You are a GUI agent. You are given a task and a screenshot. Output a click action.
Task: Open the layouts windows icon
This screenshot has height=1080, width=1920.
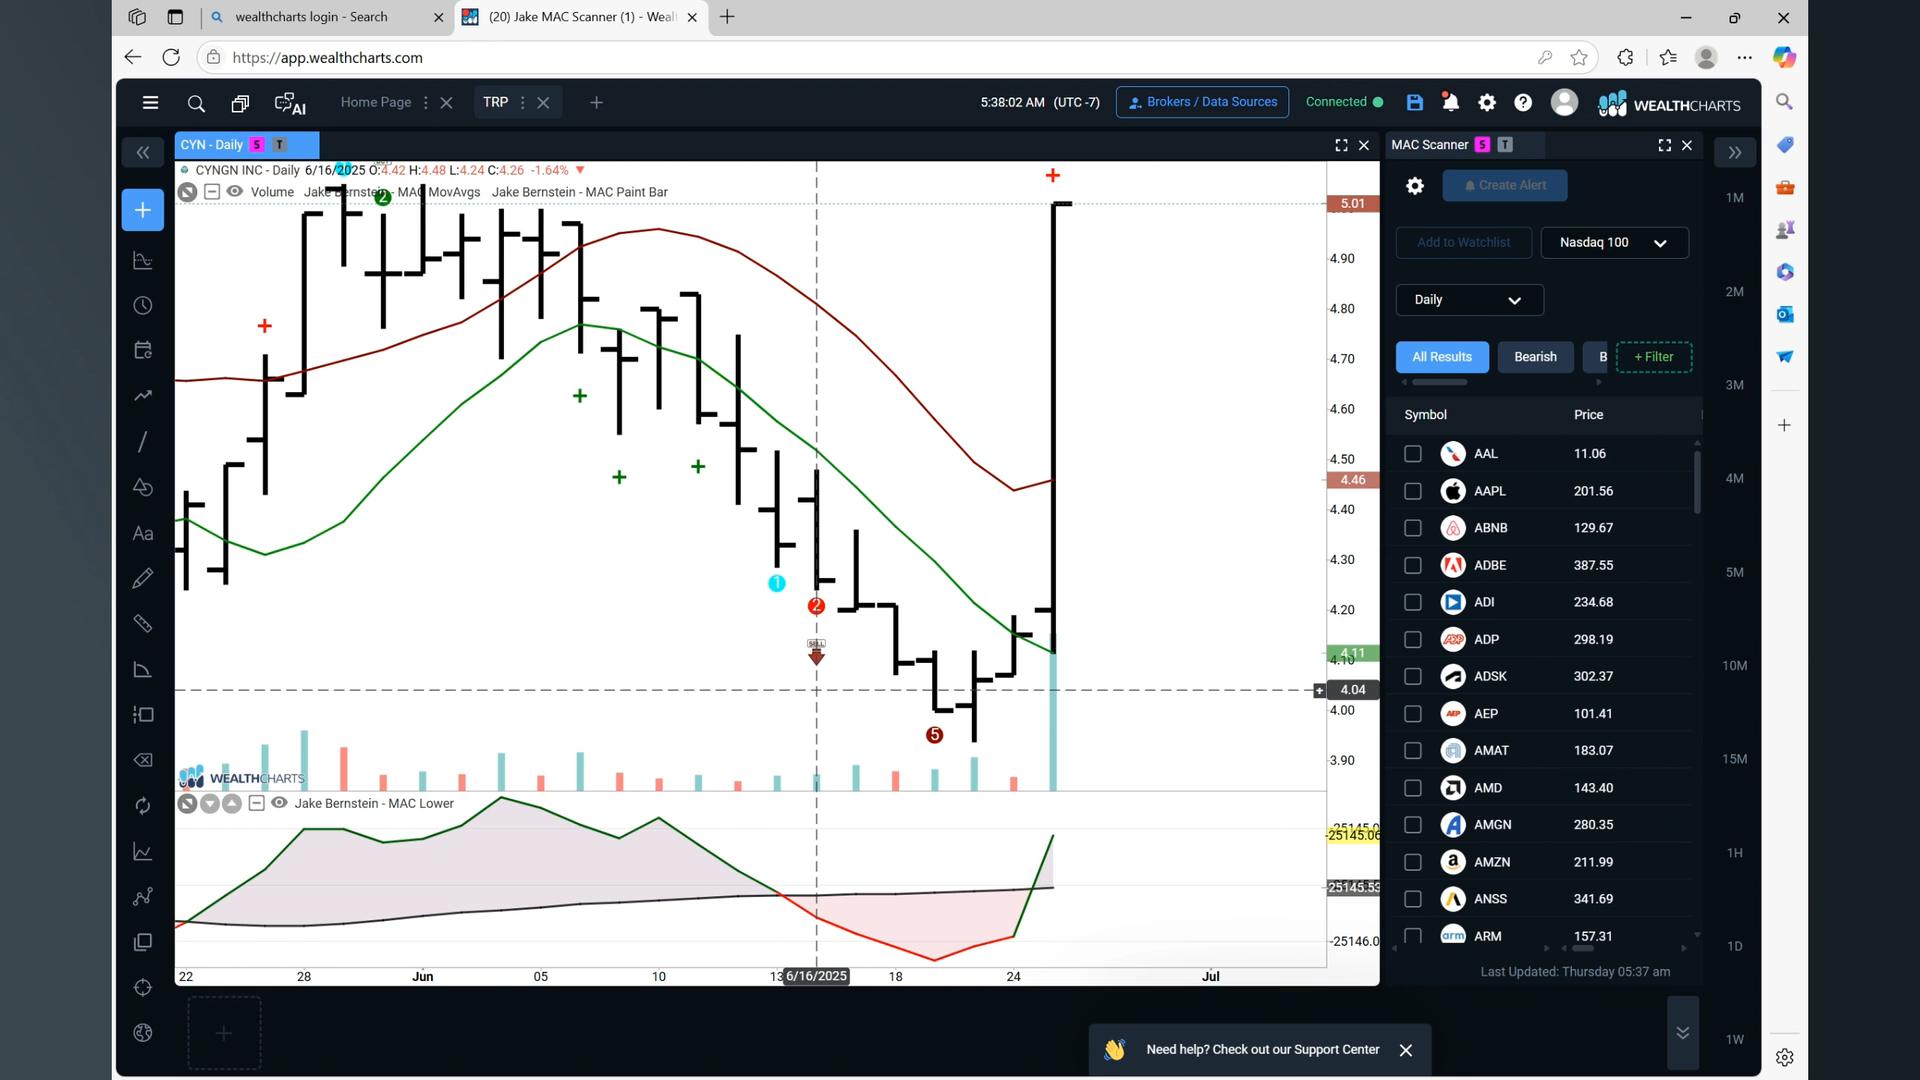pyautogui.click(x=240, y=103)
